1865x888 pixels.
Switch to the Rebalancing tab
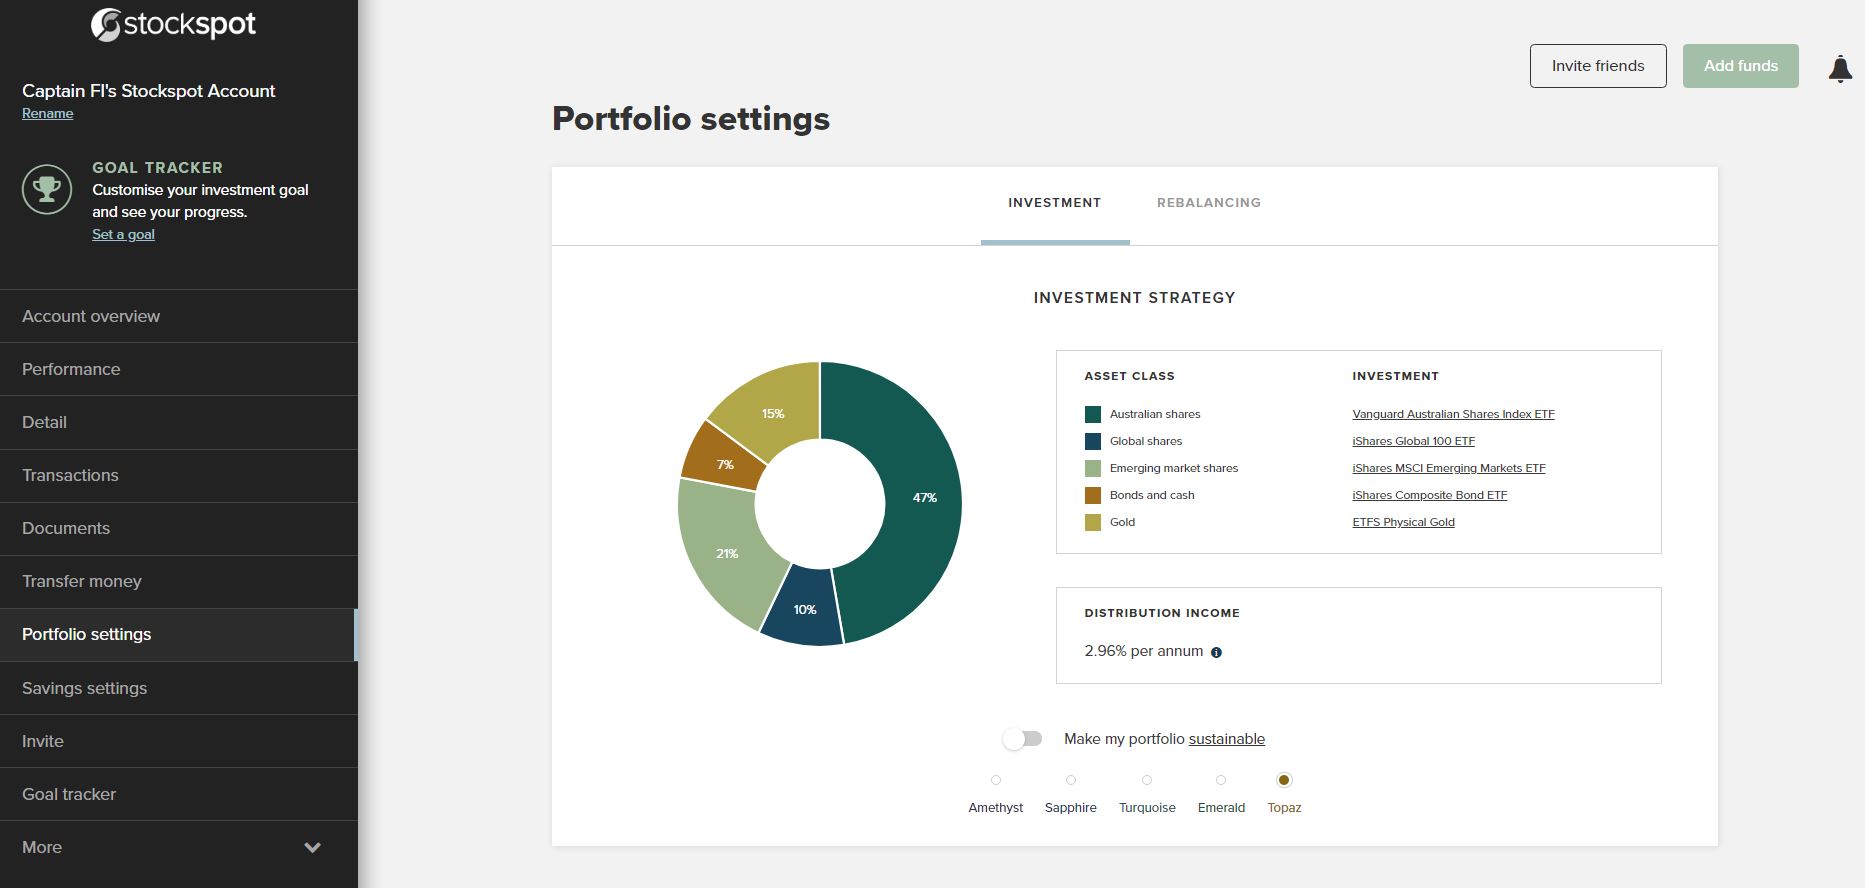[1209, 202]
